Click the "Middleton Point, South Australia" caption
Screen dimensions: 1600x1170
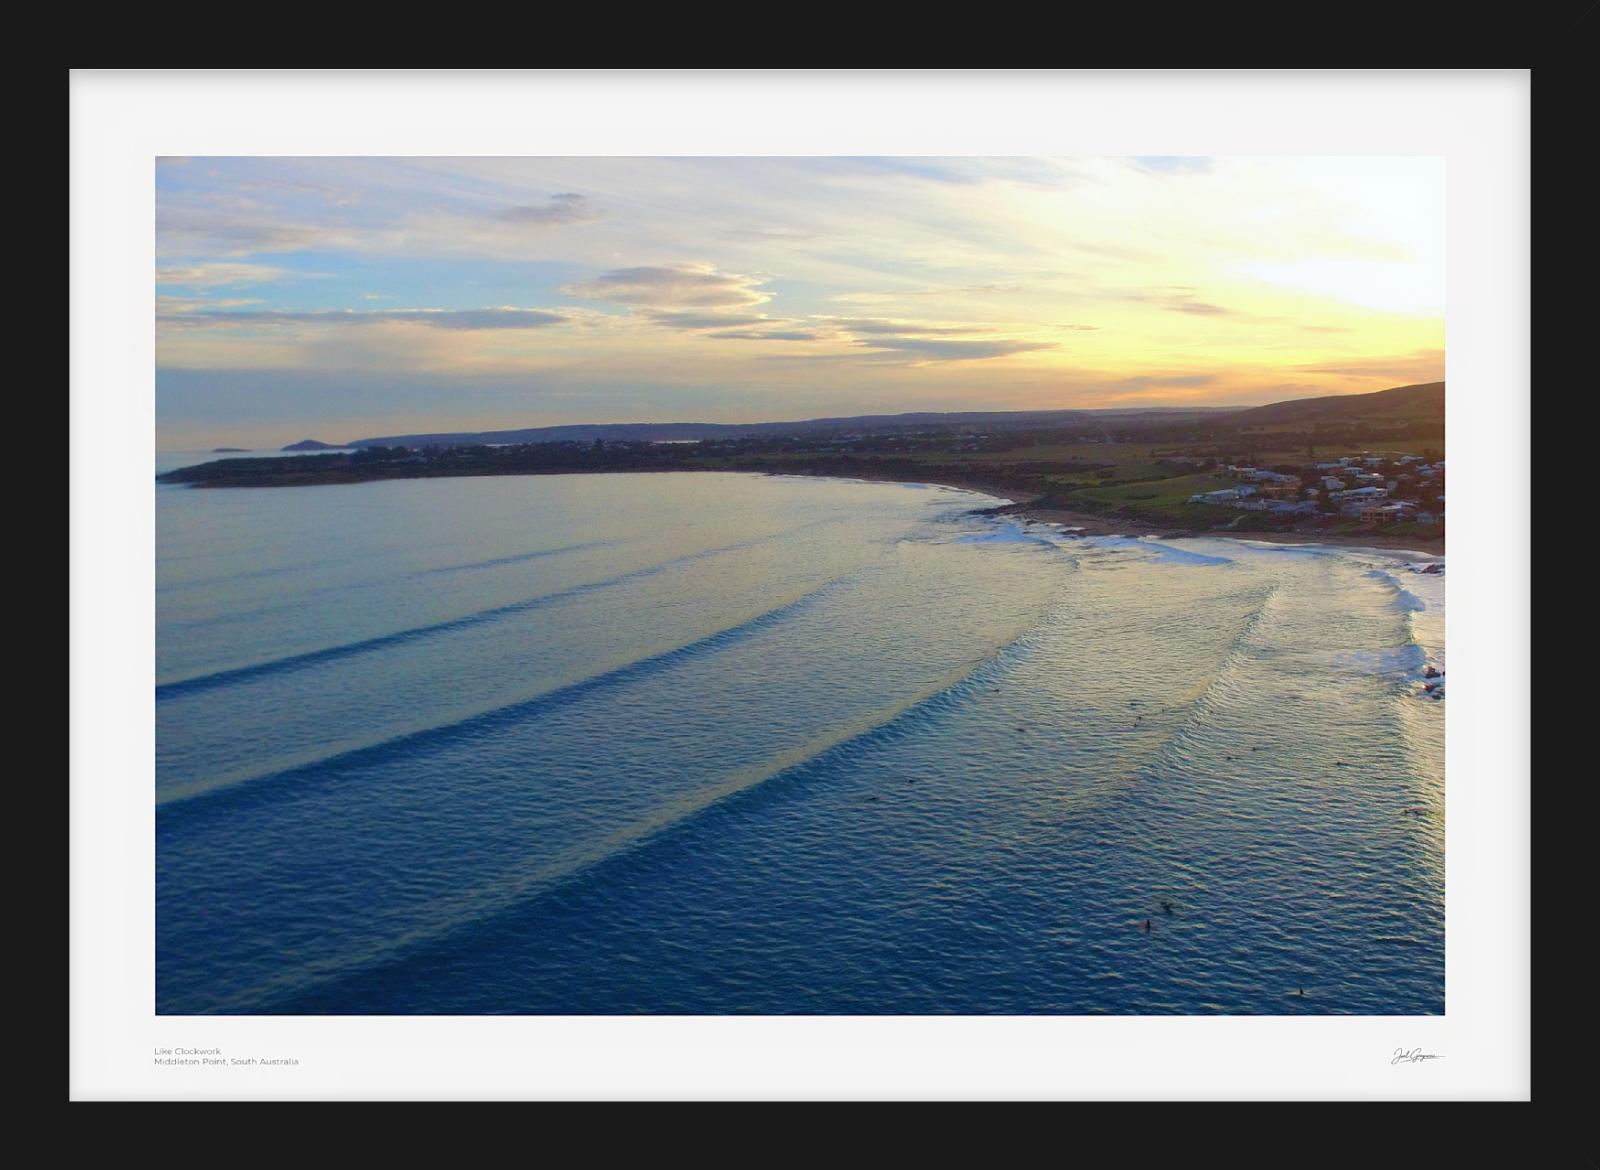[x=226, y=1062]
